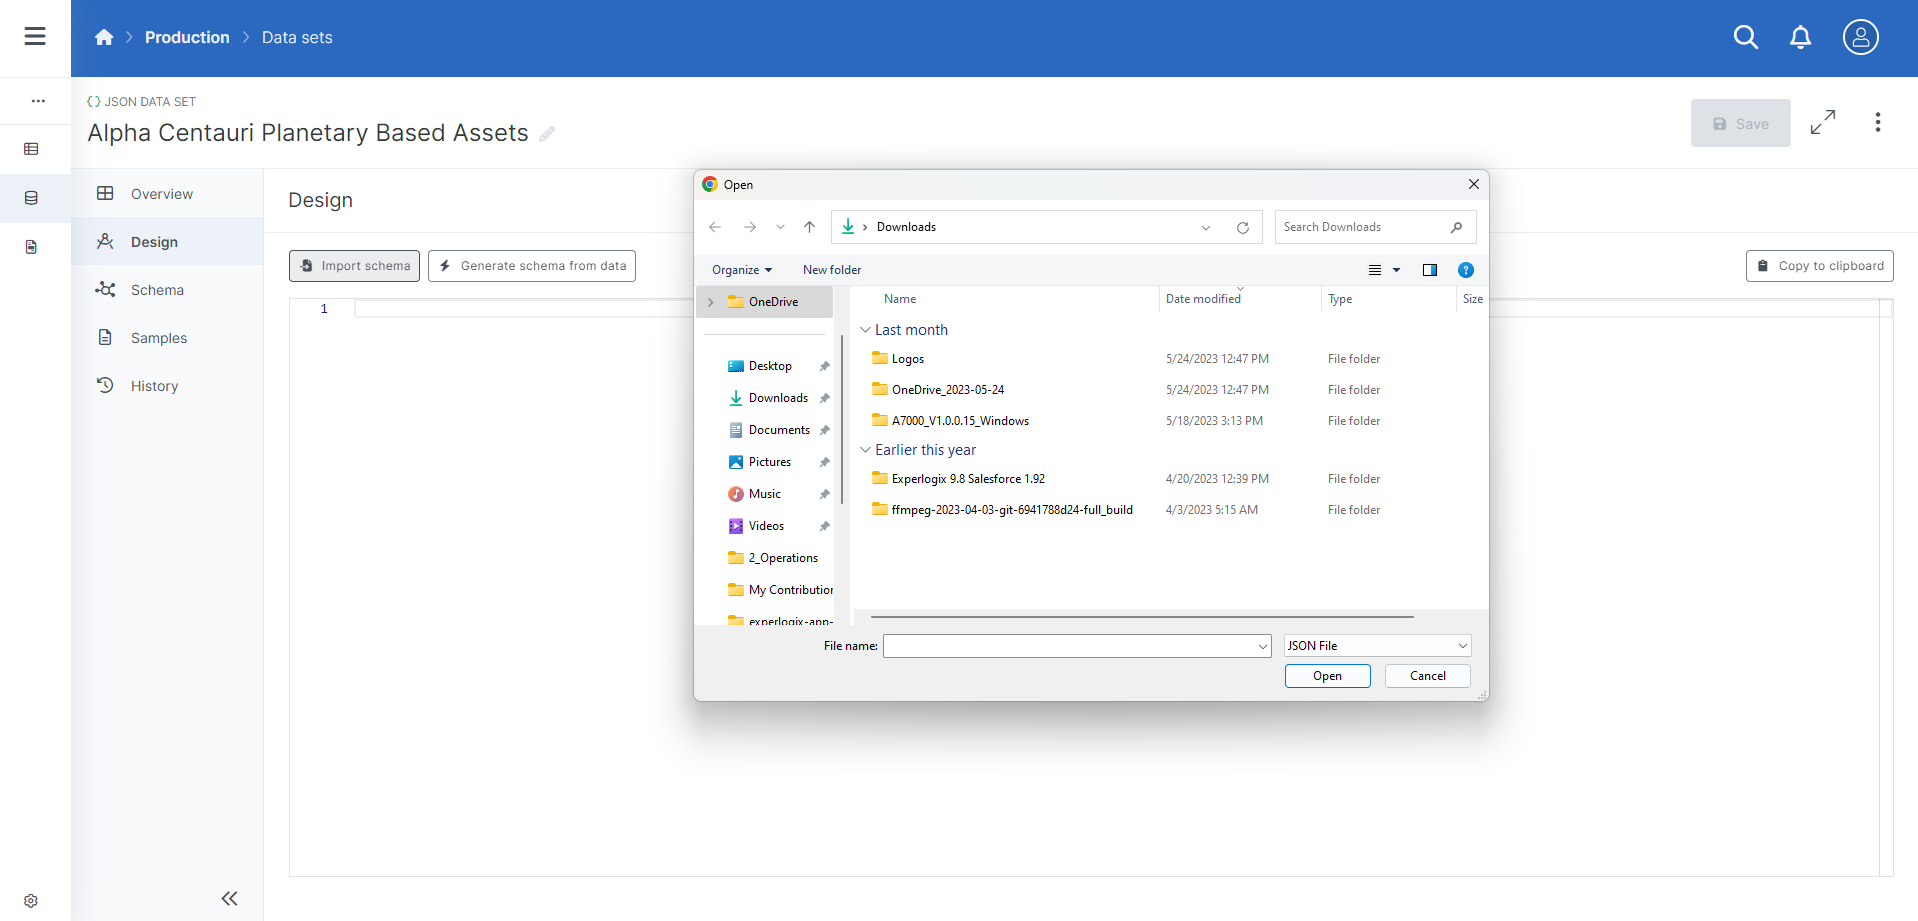
Task: Click the user account avatar icon
Action: coord(1860,37)
